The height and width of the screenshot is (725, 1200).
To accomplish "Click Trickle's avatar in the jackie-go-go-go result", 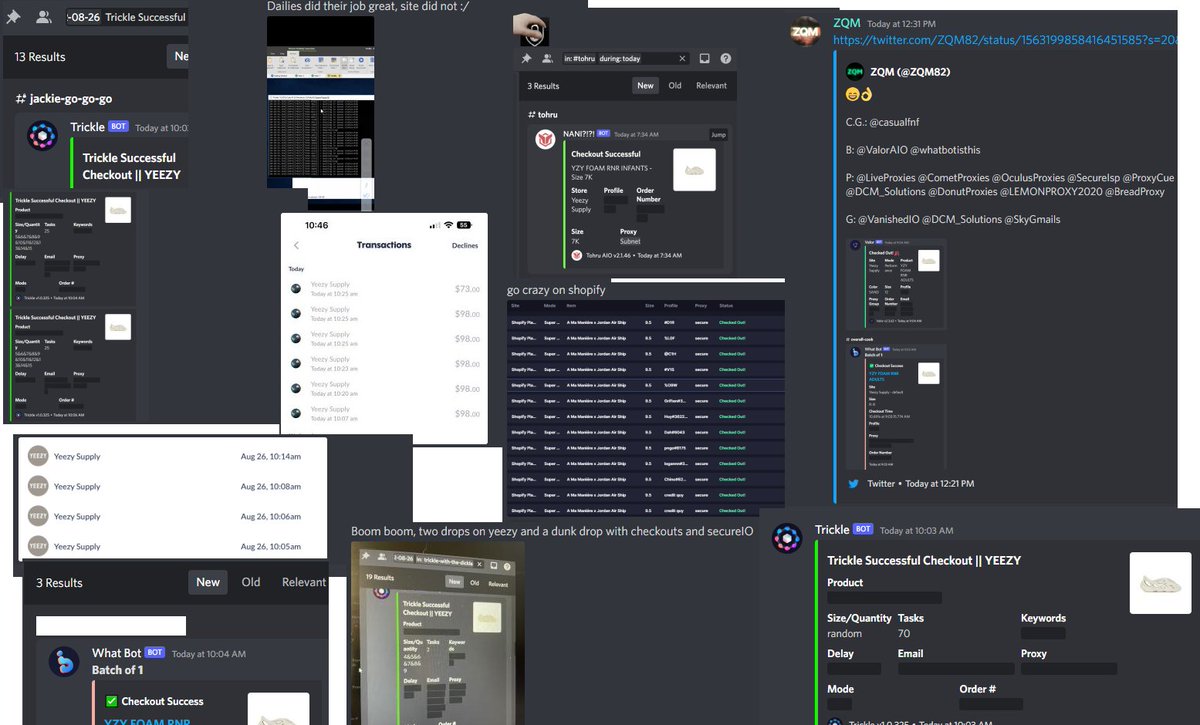I will click(x=42, y=135).
